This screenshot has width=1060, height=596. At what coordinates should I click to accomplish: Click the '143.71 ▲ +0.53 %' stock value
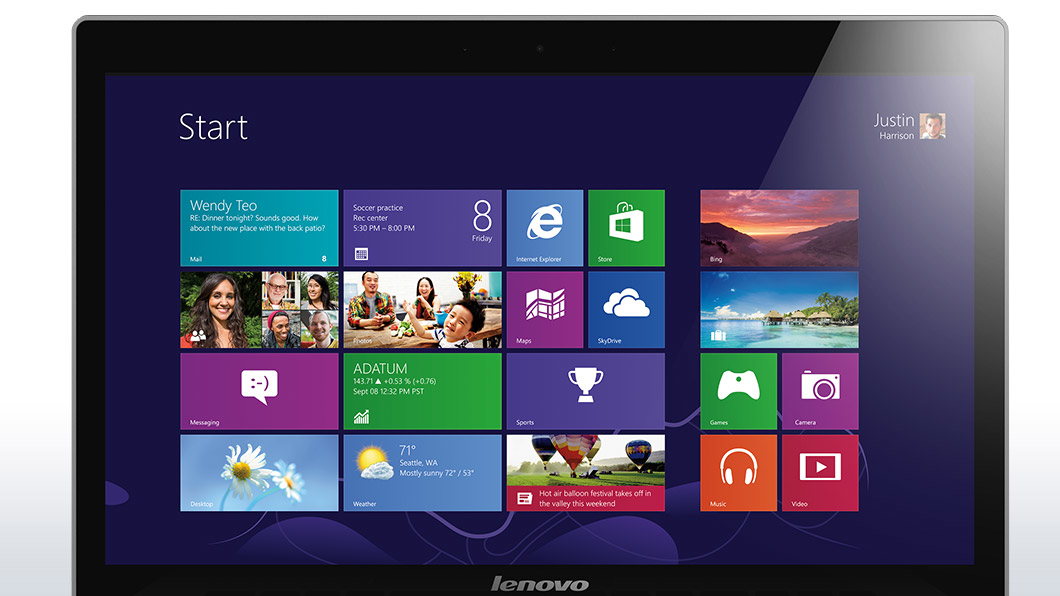(x=394, y=381)
